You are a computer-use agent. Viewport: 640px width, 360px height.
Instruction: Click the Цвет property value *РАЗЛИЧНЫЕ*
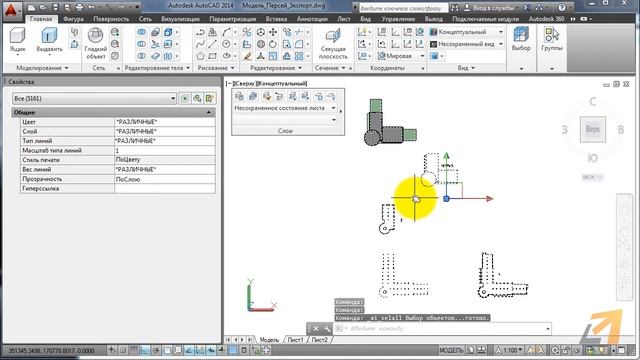[x=164, y=122]
